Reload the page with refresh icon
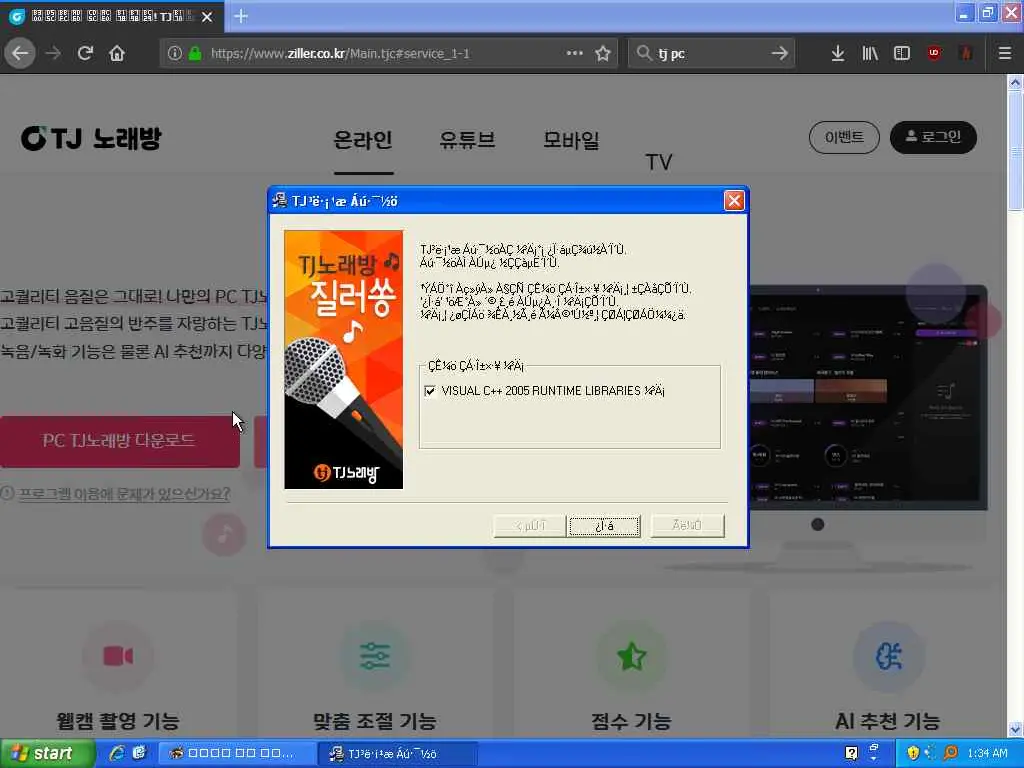Viewport: 1024px width, 768px height. coord(86,53)
